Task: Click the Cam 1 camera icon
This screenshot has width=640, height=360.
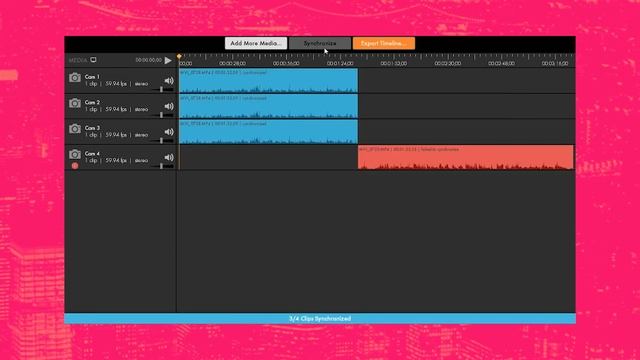Action: point(75,78)
